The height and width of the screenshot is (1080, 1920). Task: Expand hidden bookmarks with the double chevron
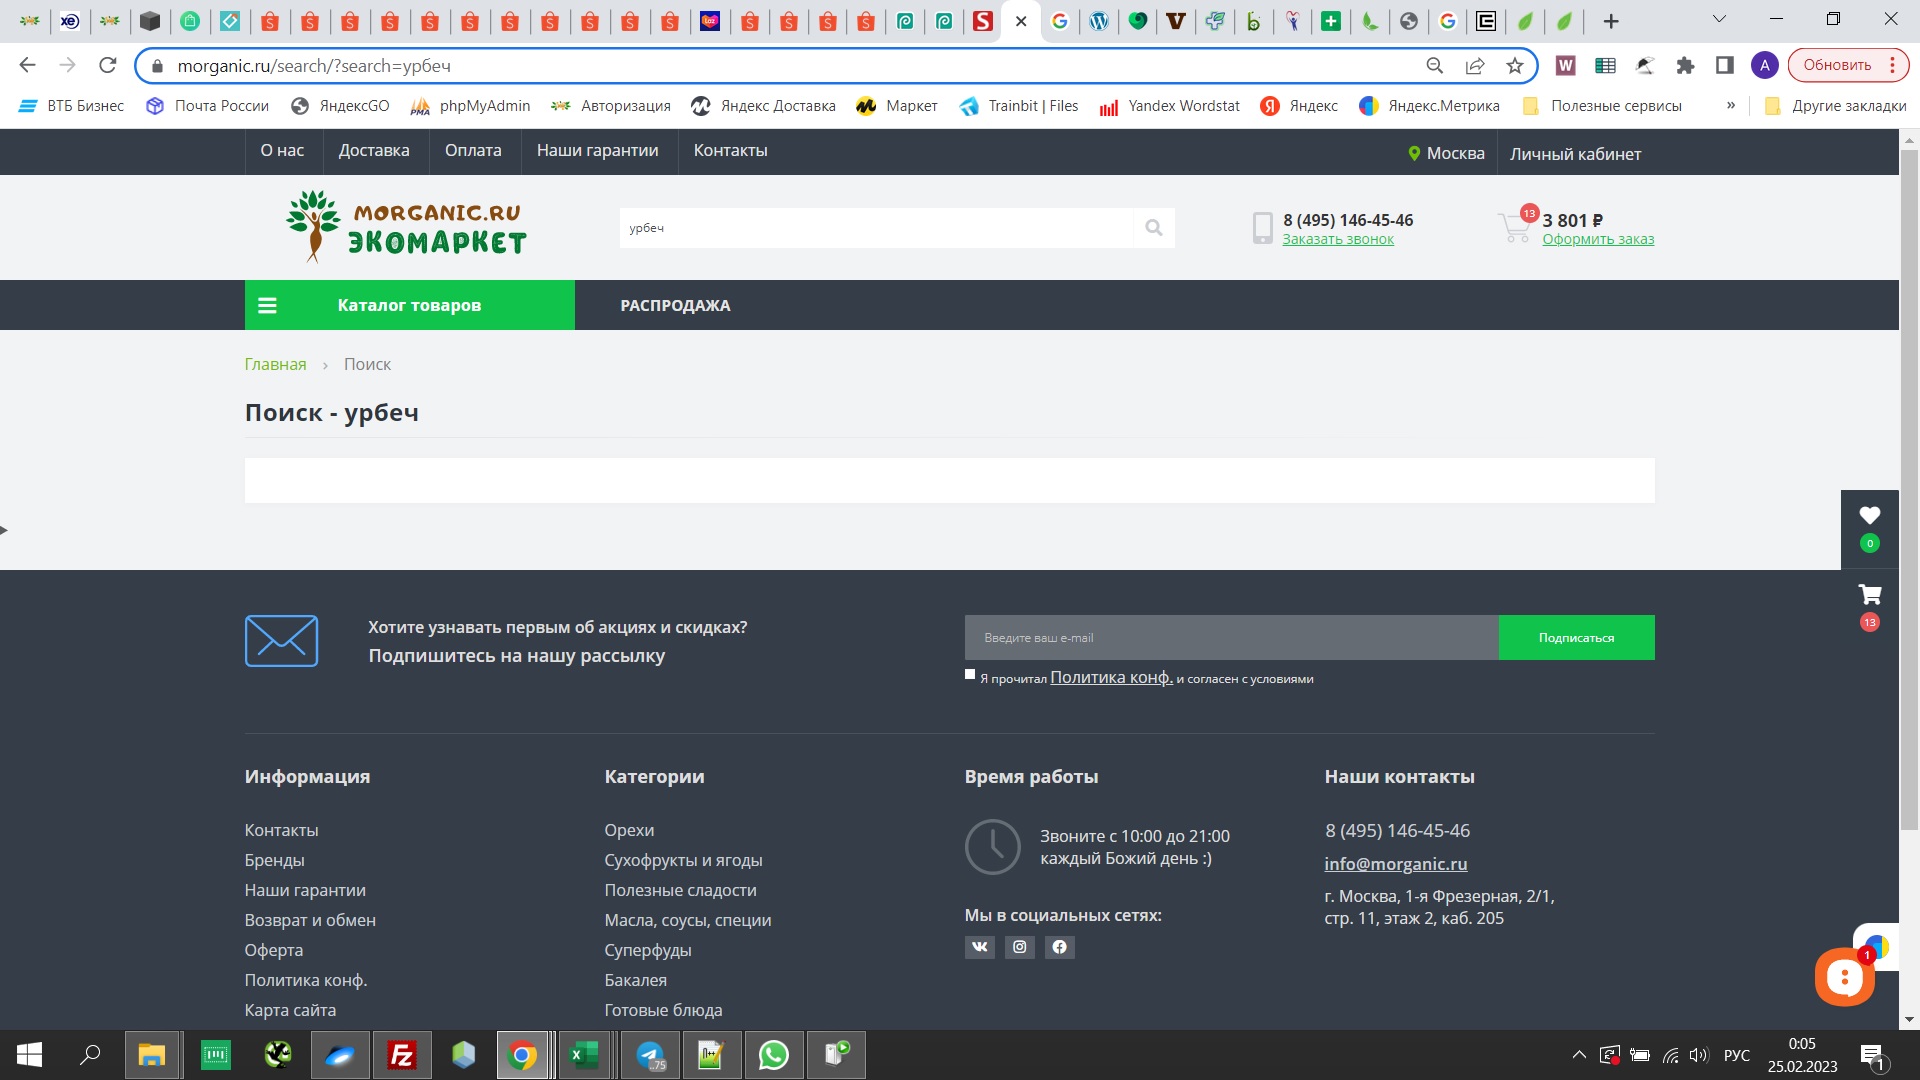(x=1730, y=106)
